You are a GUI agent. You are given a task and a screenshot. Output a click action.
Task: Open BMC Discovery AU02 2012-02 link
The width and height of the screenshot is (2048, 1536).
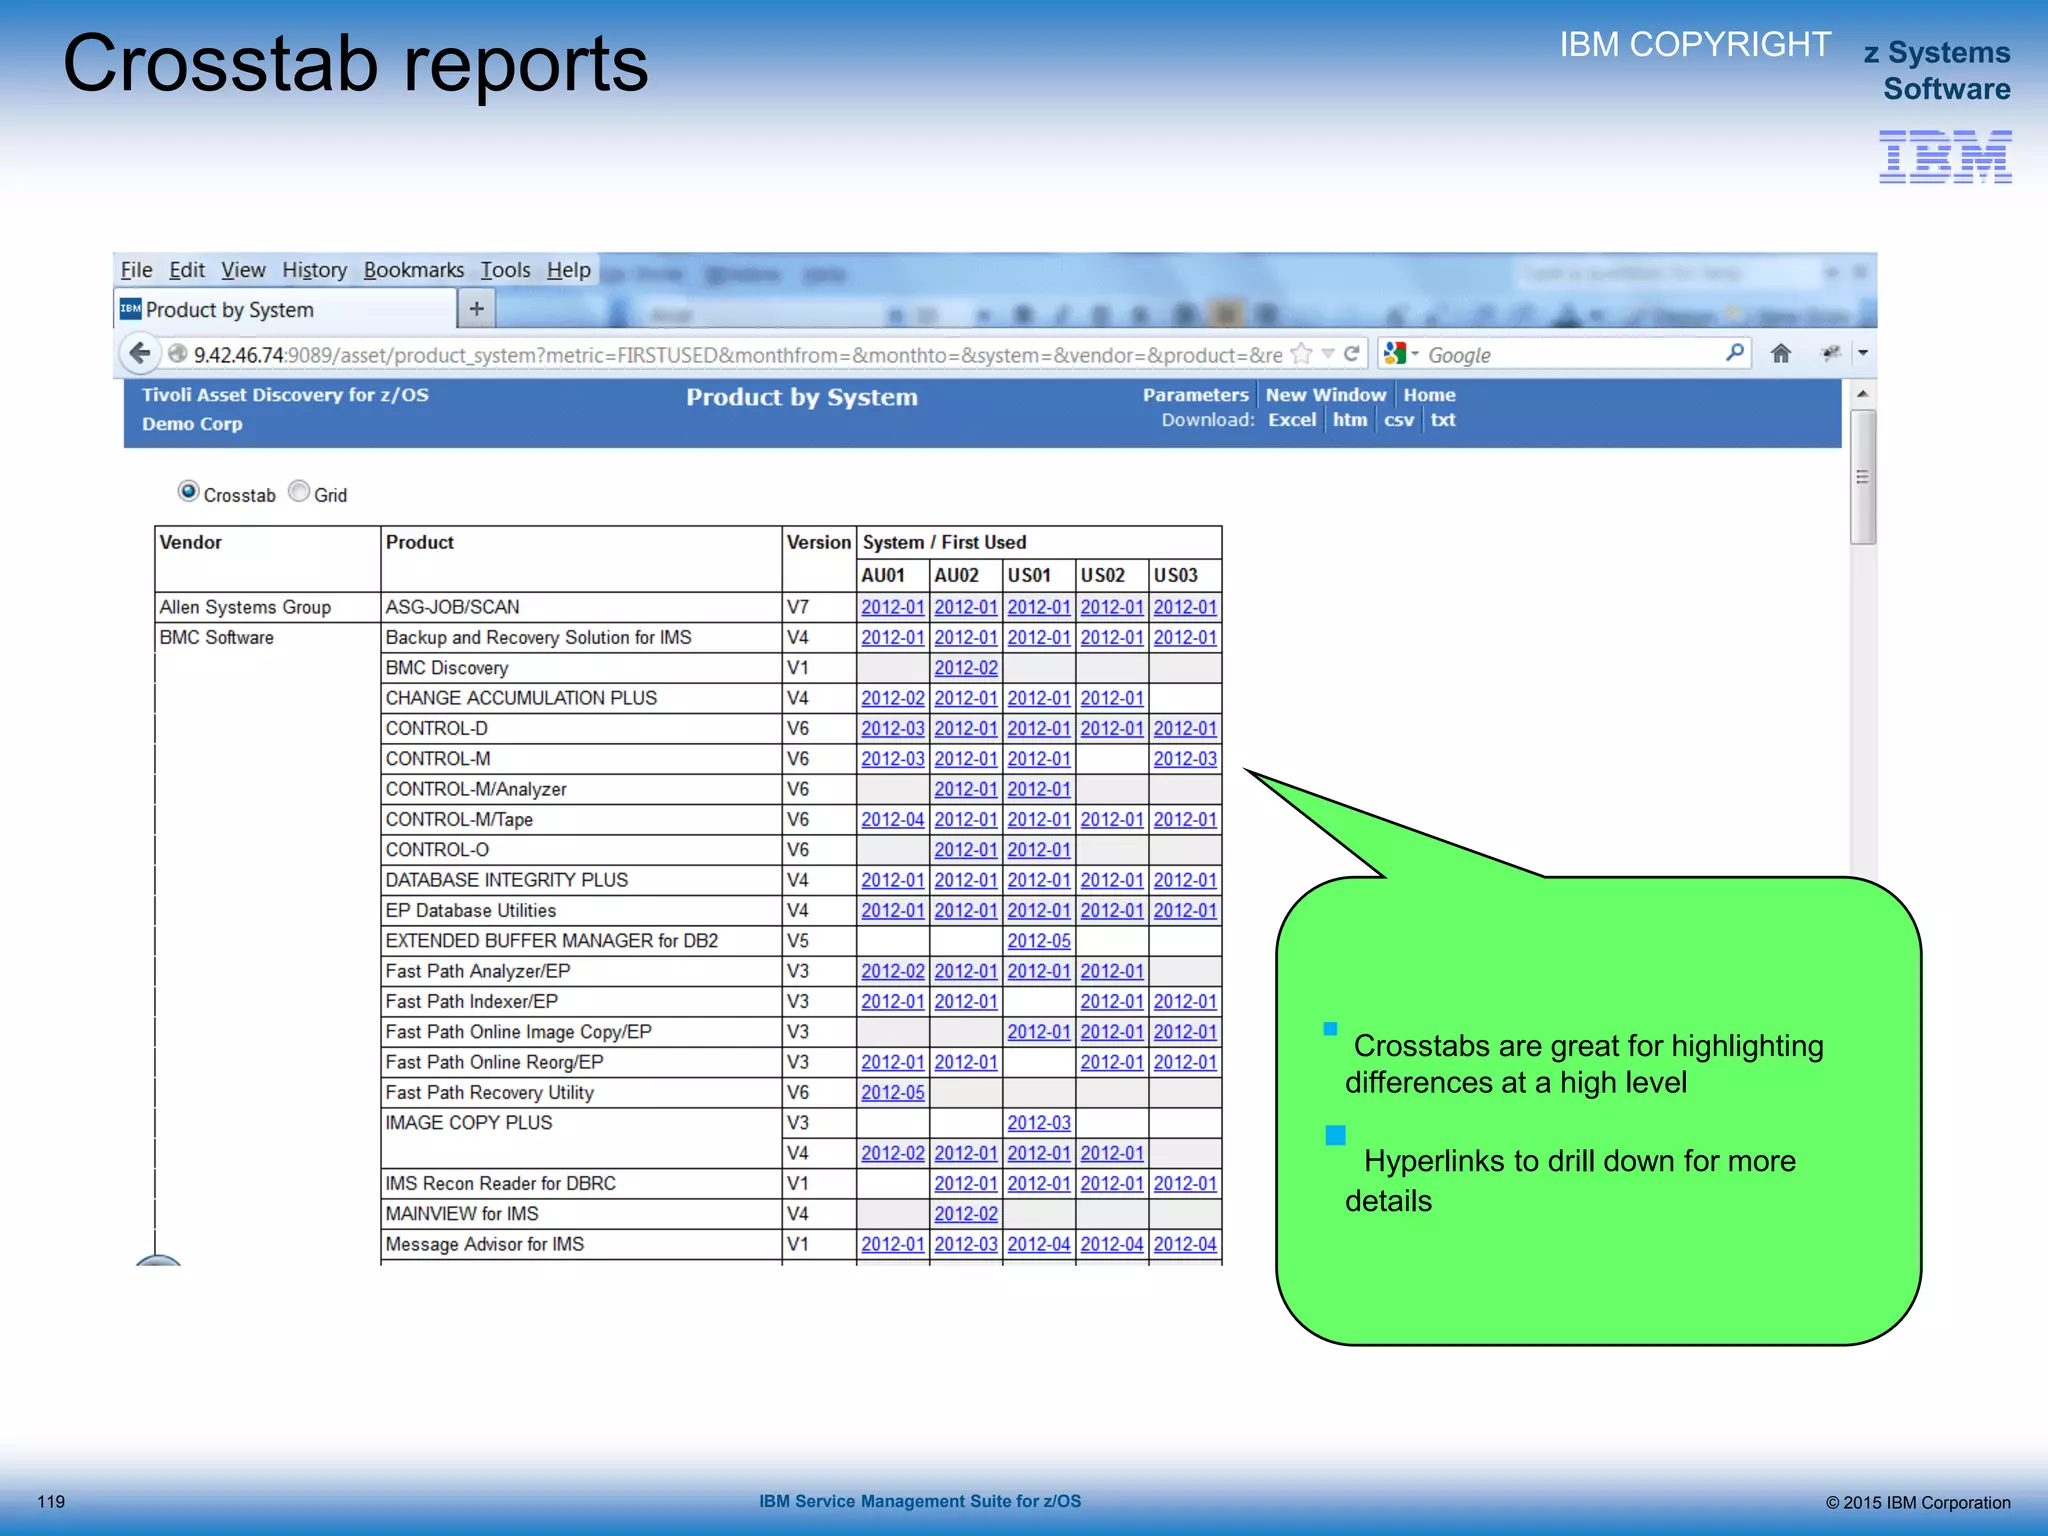(x=965, y=668)
